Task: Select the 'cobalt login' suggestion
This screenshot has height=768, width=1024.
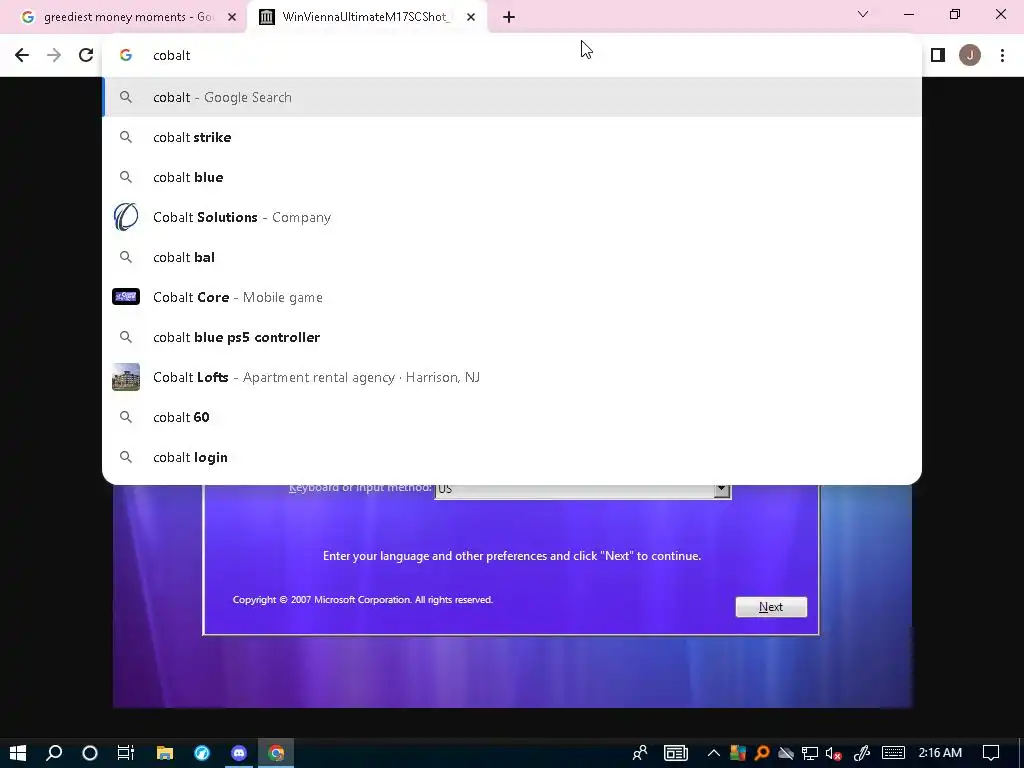Action: coord(511,457)
